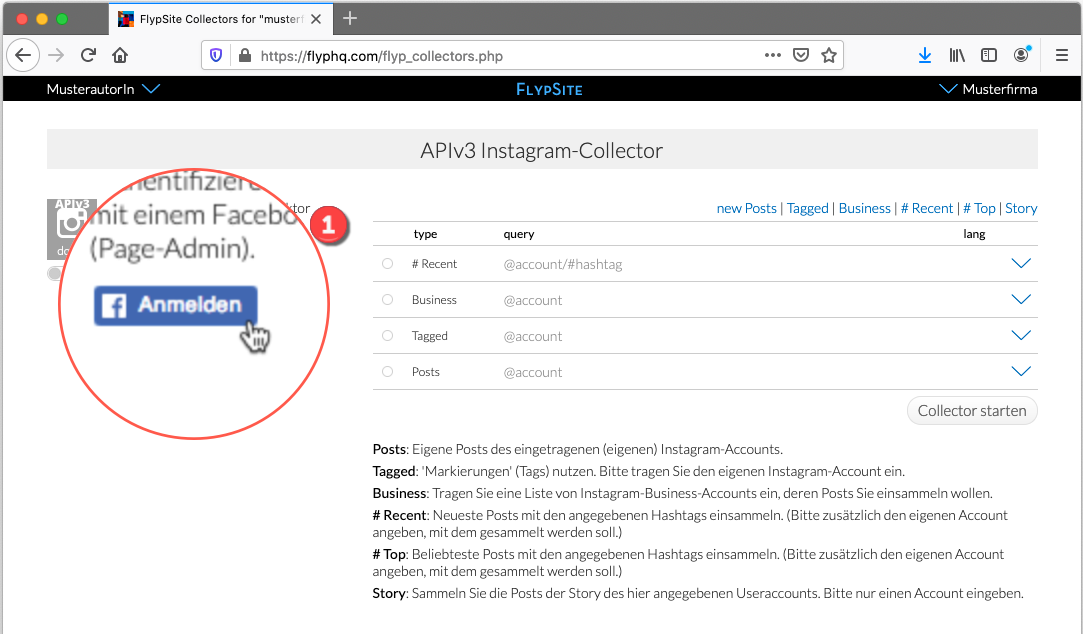Save page to Pocket icon
1083x634 pixels.
801,55
